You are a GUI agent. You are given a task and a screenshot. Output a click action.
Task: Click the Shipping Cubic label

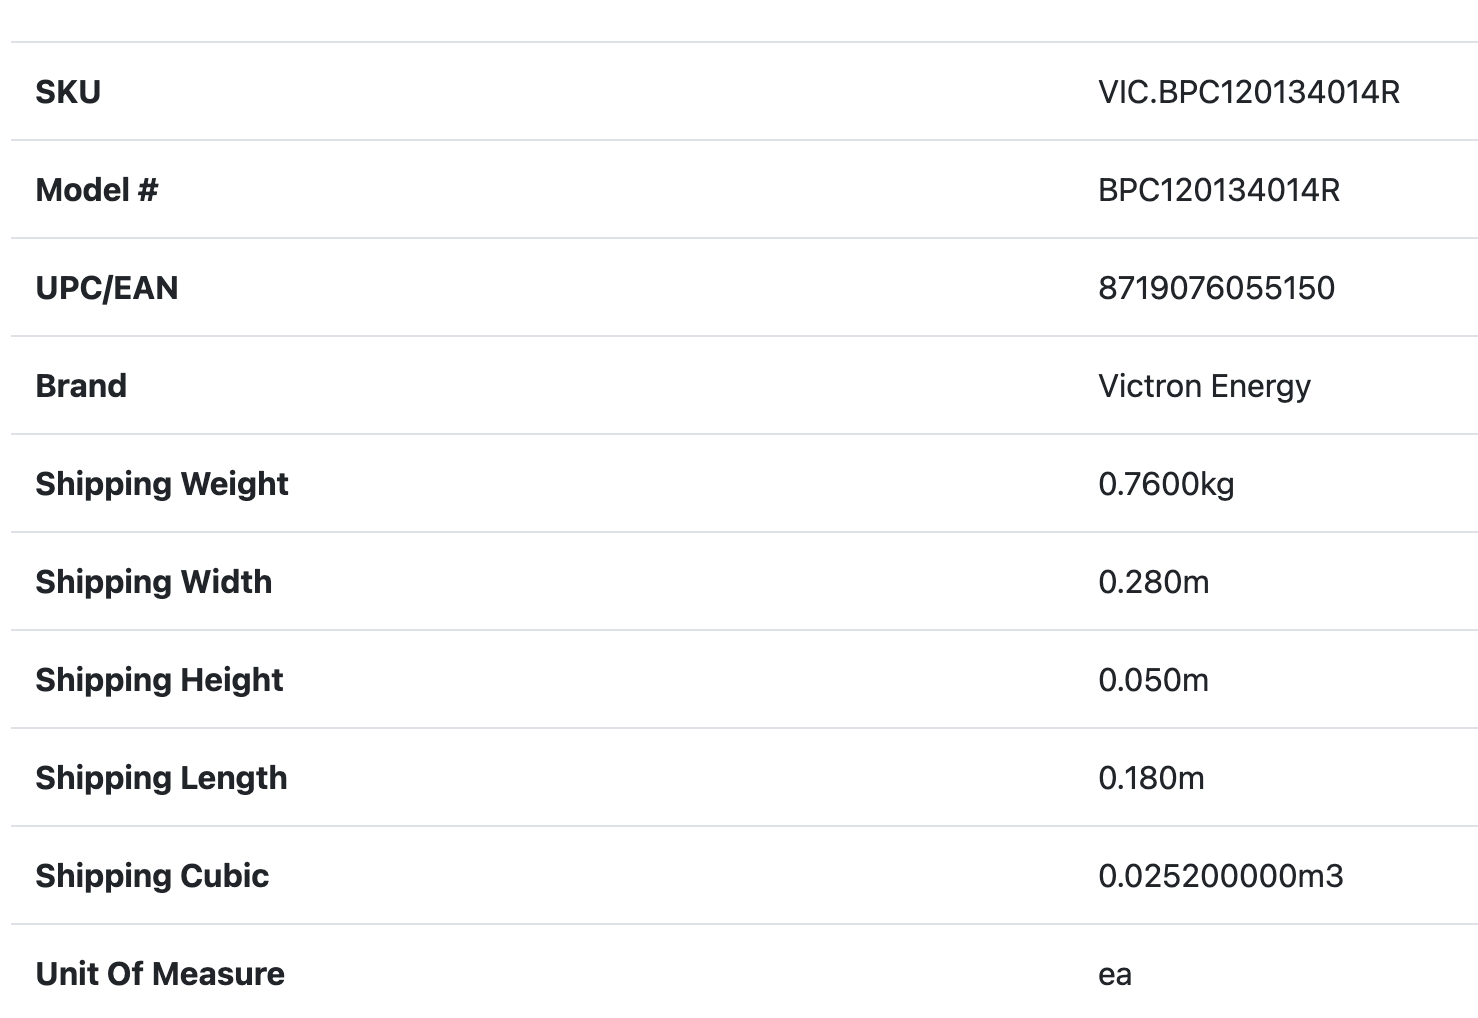pyautogui.click(x=152, y=876)
